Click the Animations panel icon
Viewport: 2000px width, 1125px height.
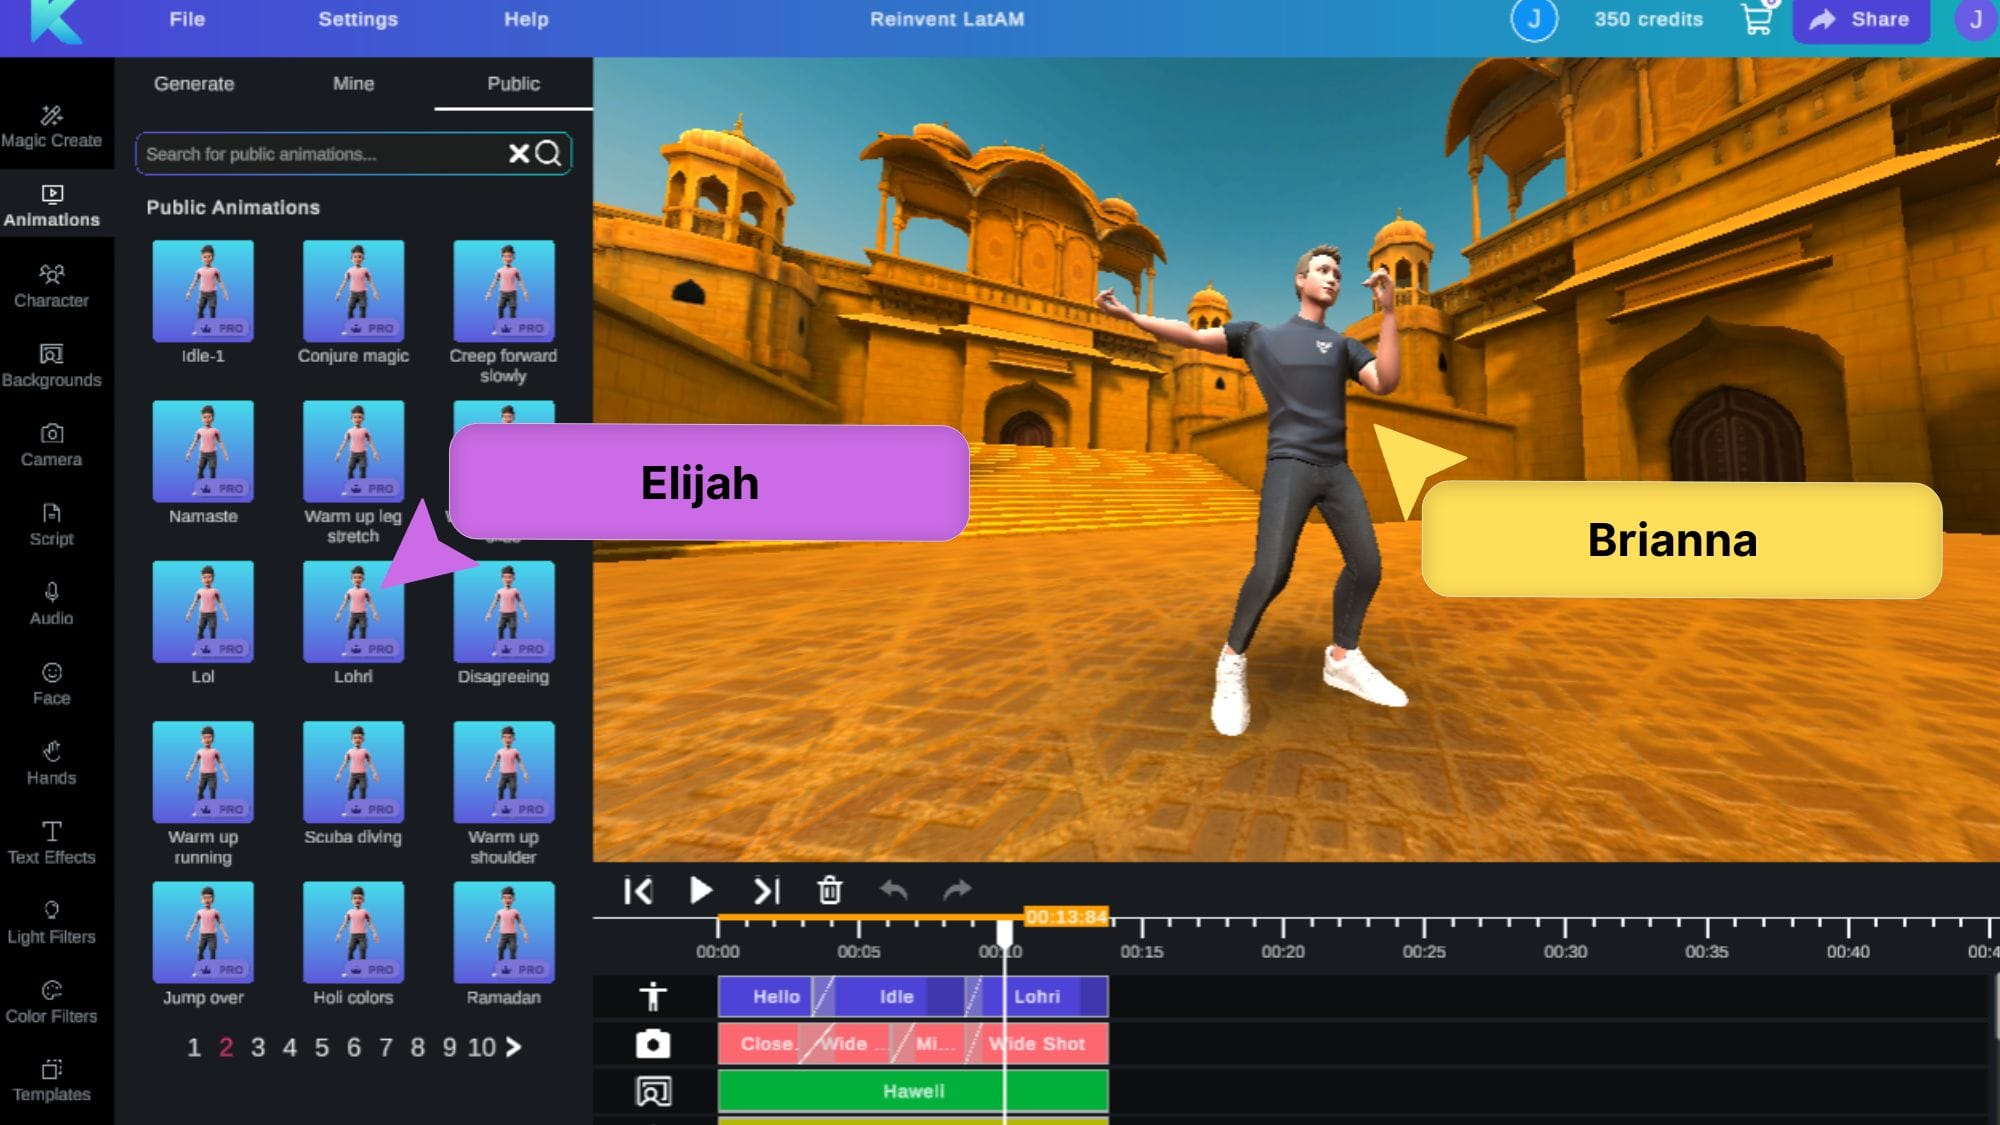pos(52,205)
